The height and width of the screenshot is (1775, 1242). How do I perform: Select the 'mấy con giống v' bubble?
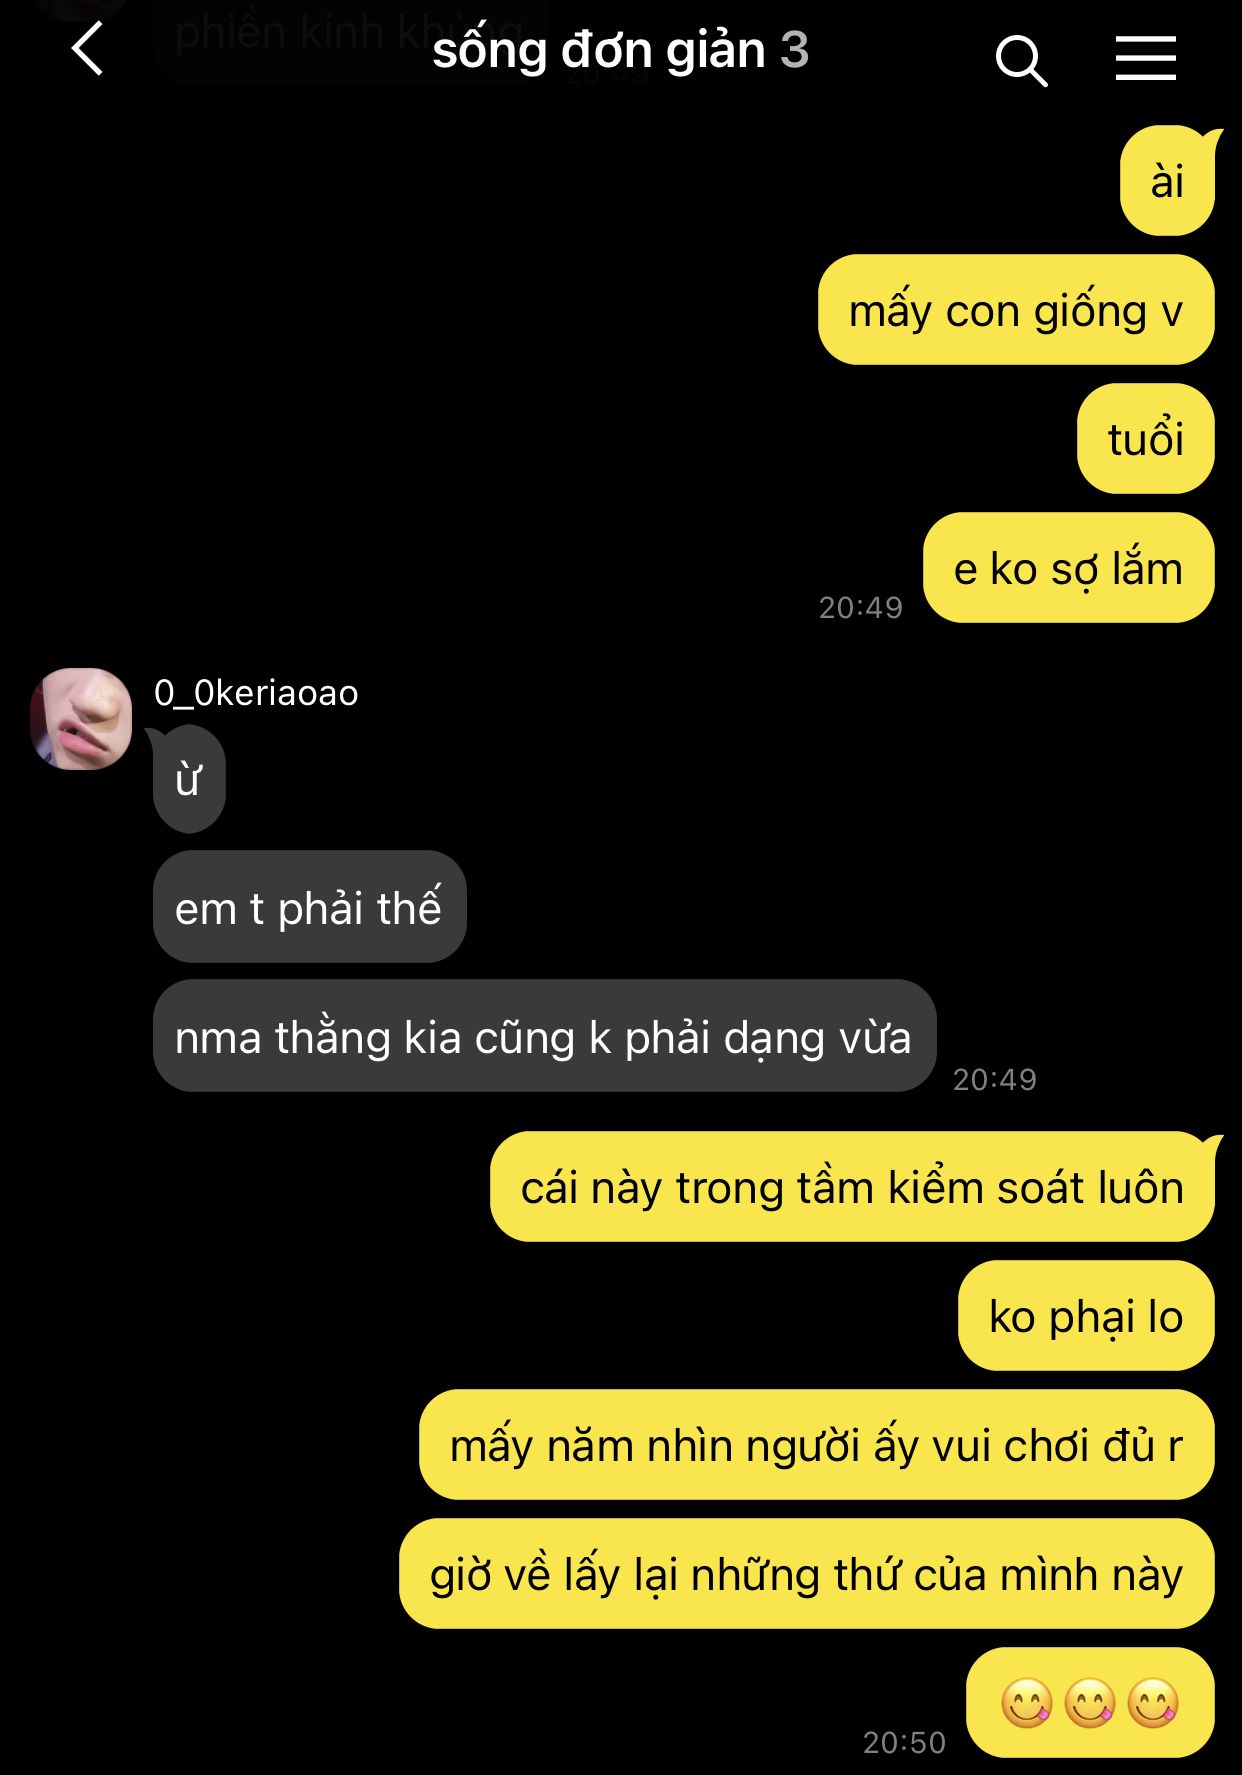[1016, 310]
